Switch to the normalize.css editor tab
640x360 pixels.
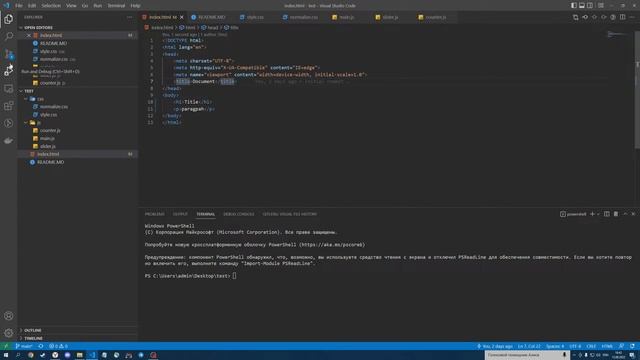303,17
